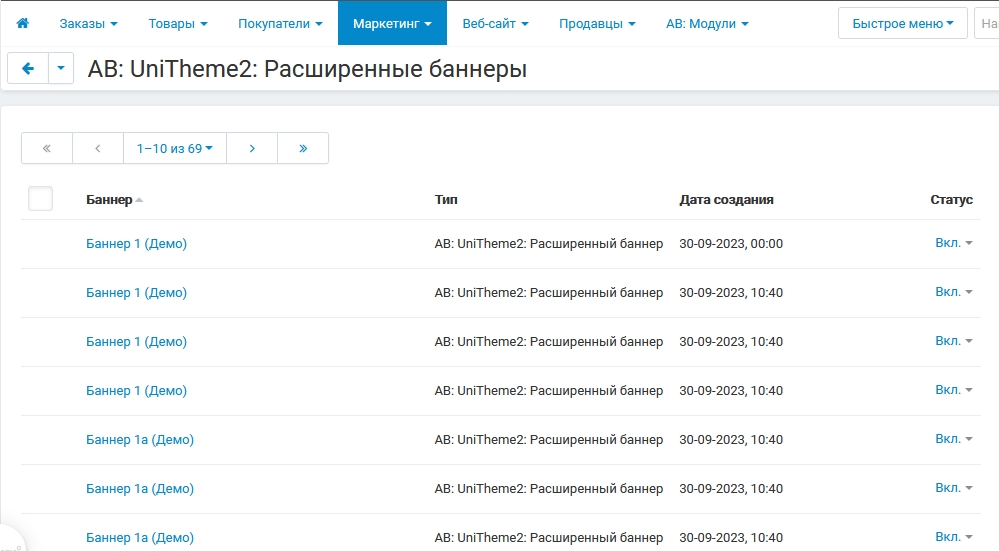999x551 pixels.
Task: Open the АВ: Модули menu
Action: coord(707,23)
